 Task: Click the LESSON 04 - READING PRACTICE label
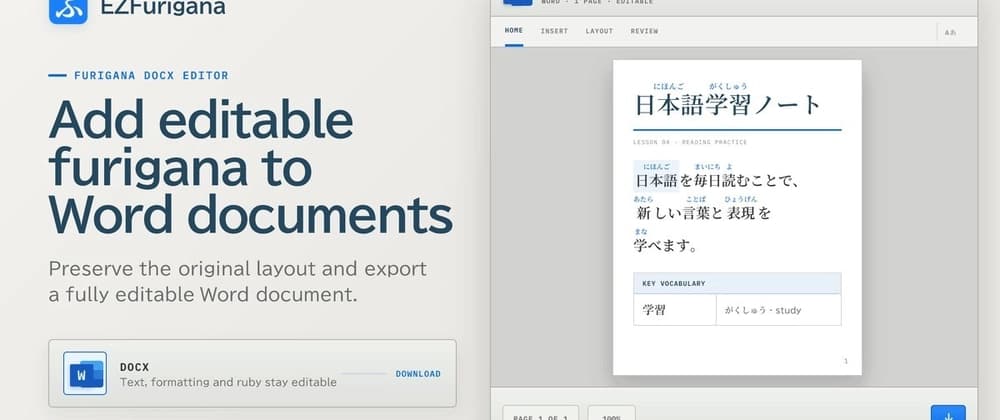(690, 142)
